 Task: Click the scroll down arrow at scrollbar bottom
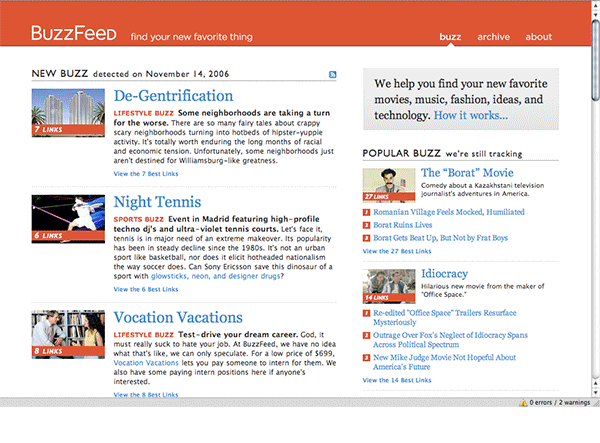(595, 393)
